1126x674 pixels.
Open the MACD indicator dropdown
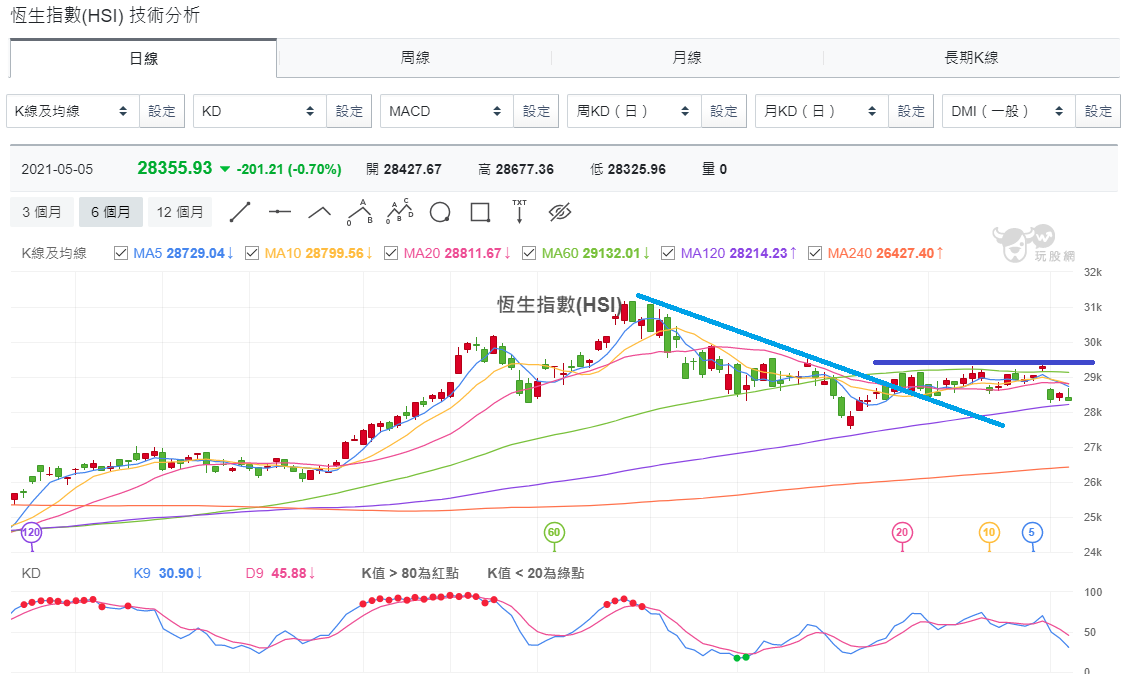click(447, 111)
